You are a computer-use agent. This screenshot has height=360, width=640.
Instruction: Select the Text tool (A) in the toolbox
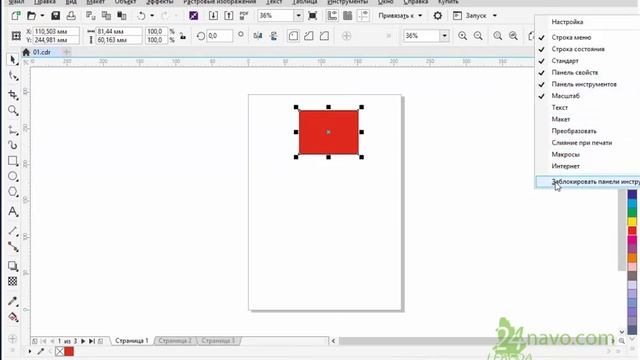click(13, 211)
